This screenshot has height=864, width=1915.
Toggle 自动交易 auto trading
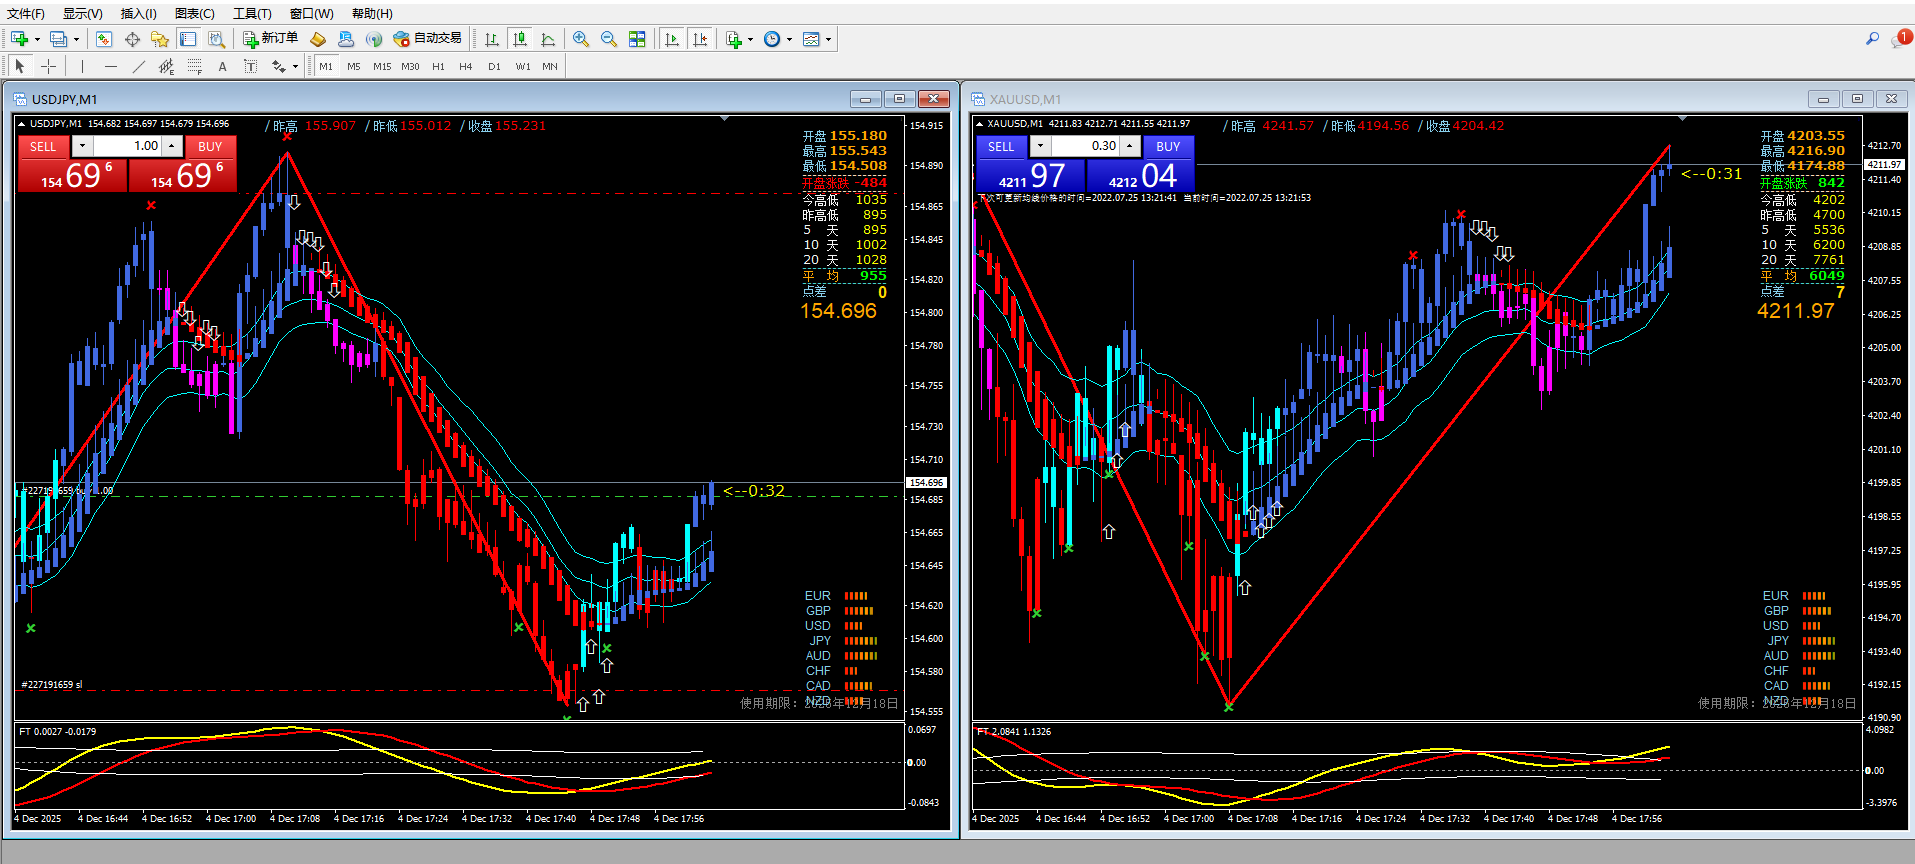pos(427,39)
